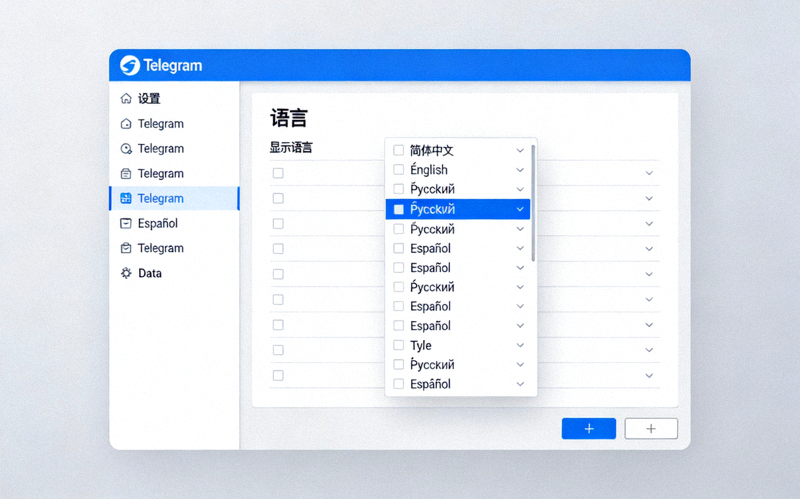Check the box next to Tyle

[x=398, y=345]
